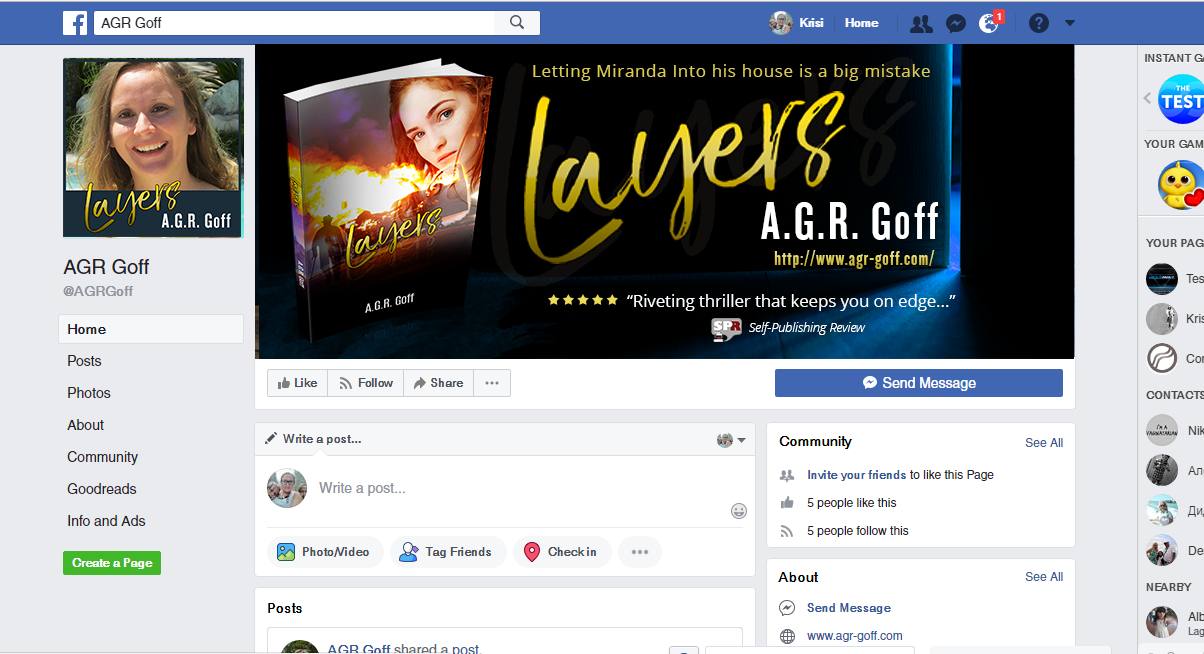
Task: Open the fourth contact avatar in Contacts
Action: point(1162,550)
